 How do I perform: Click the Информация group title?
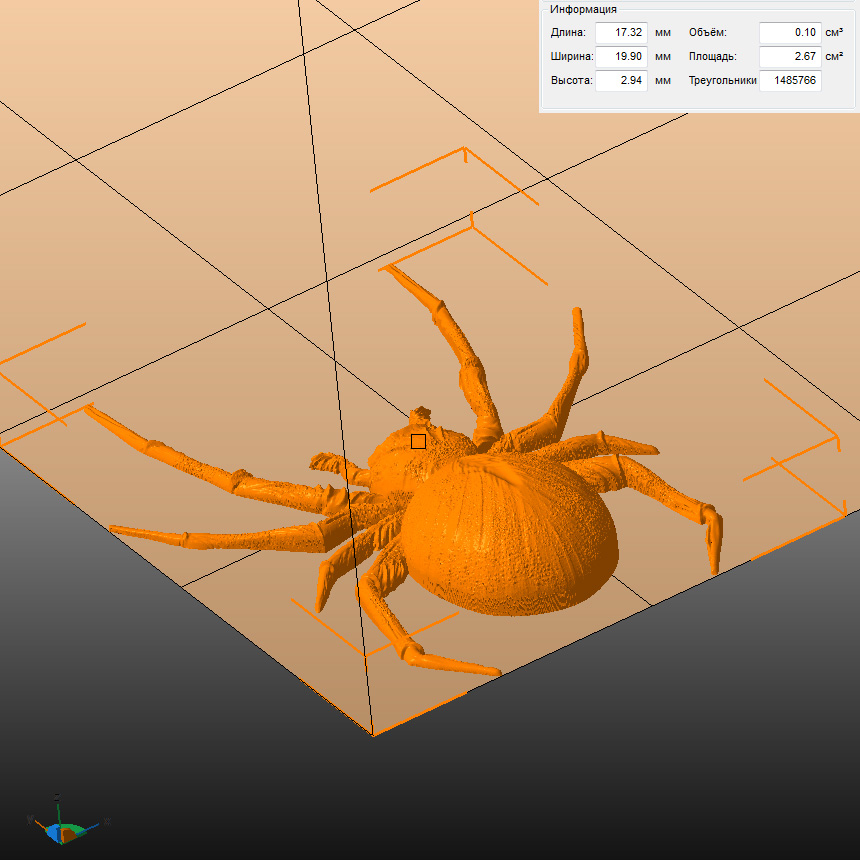583,10
